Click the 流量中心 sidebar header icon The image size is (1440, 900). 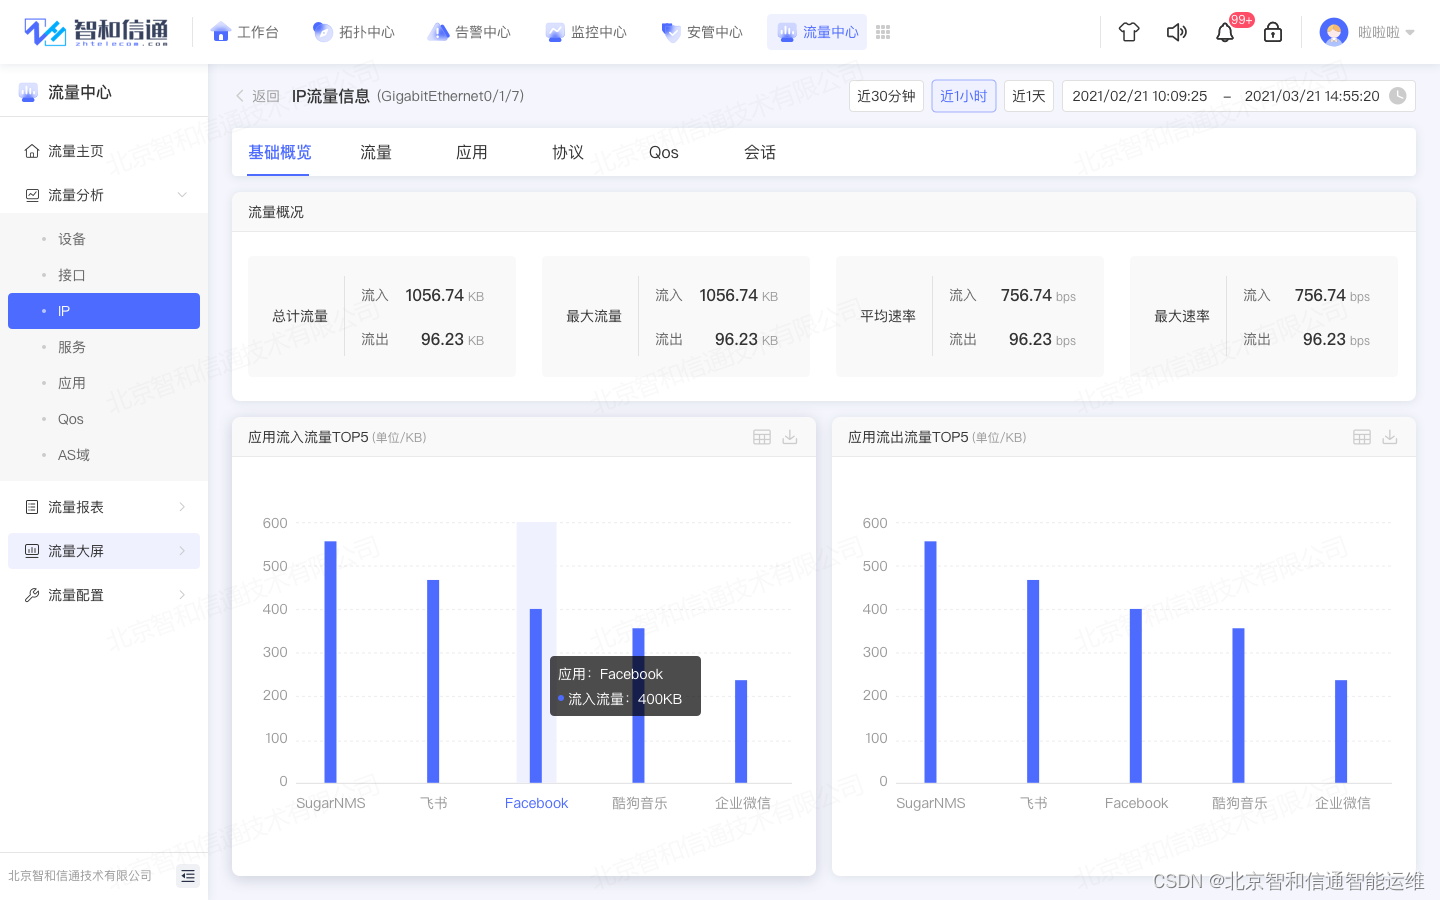tap(28, 92)
